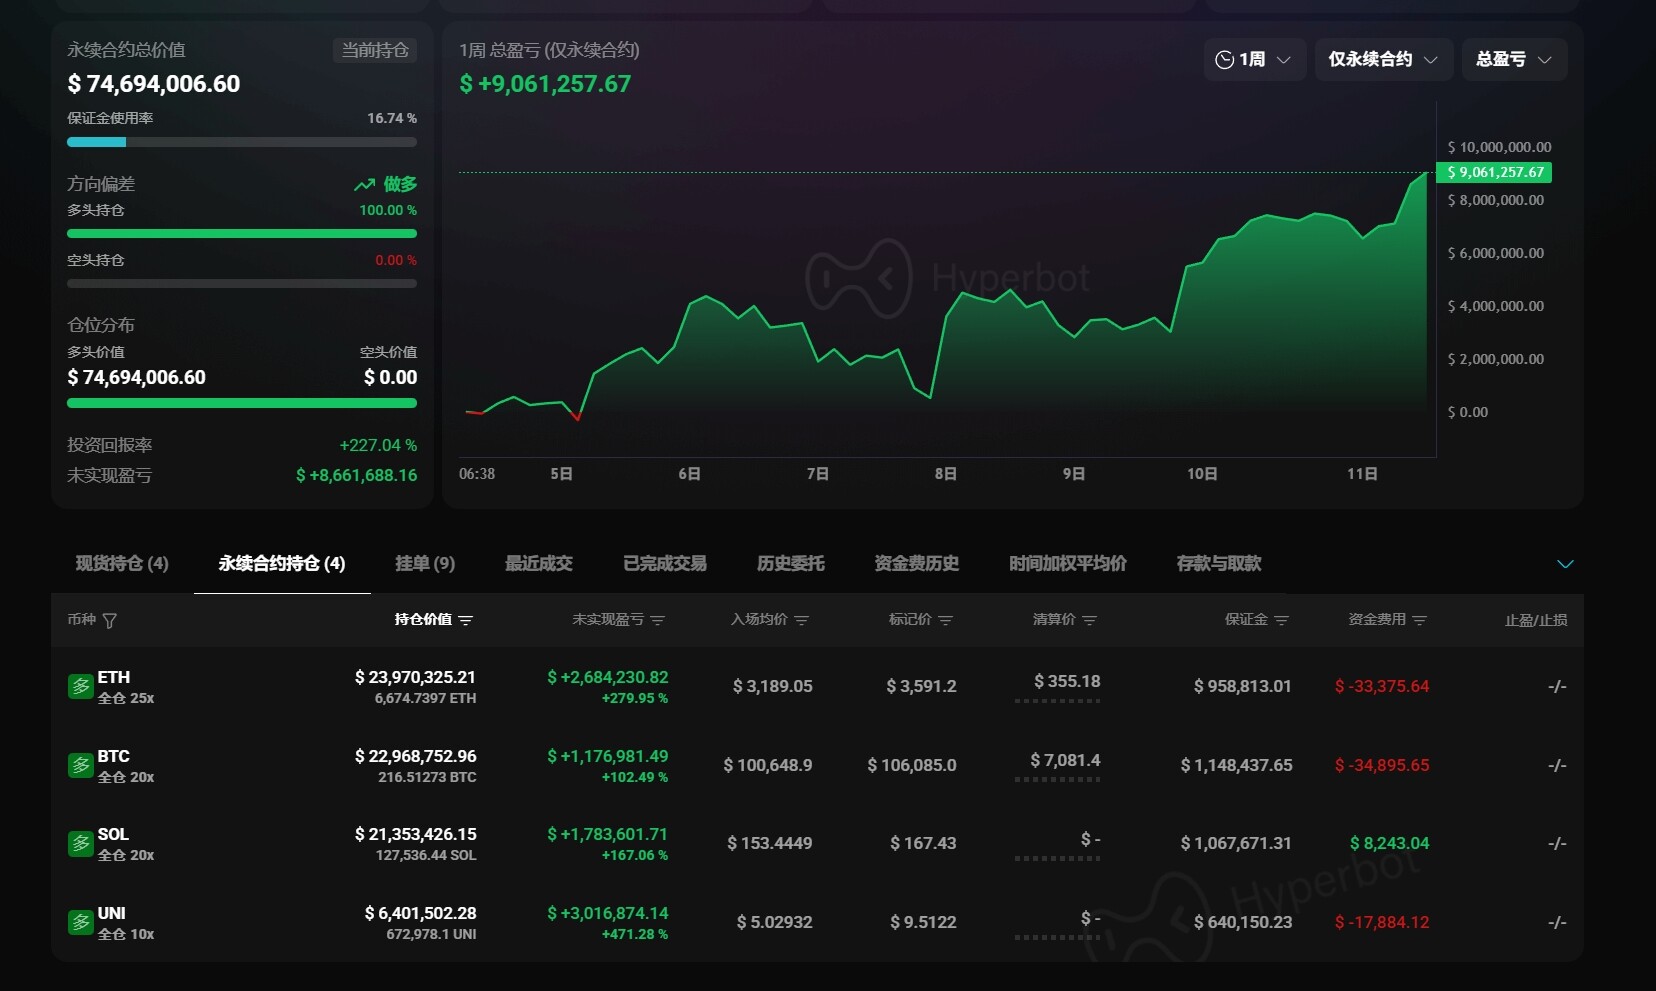
Task: Click the sort icon beside 标记价 header
Action: click(x=946, y=620)
